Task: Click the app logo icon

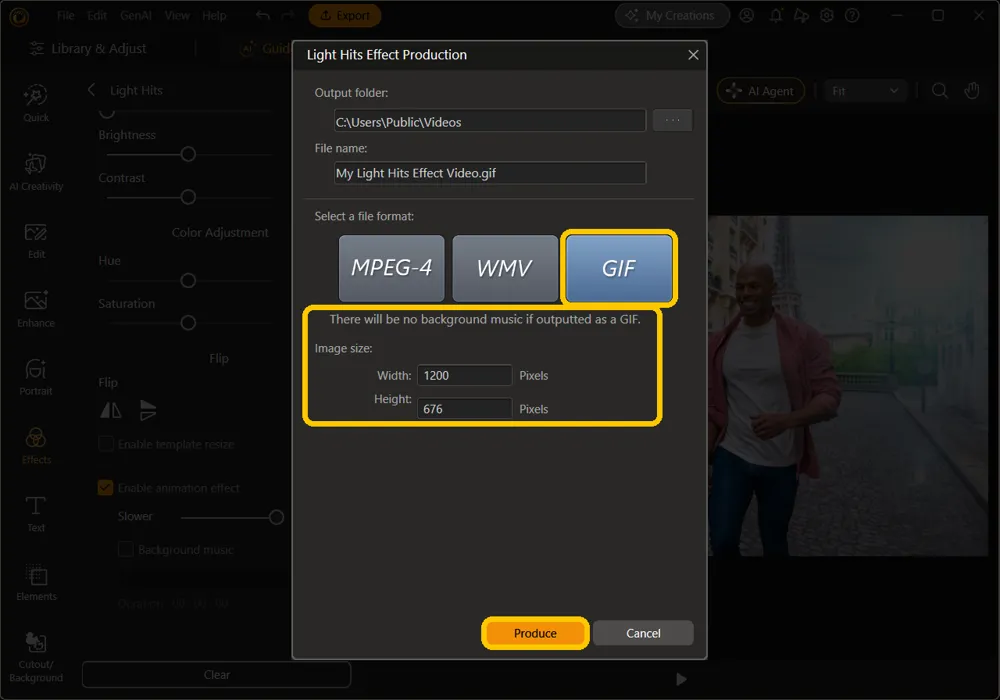Action: point(19,17)
